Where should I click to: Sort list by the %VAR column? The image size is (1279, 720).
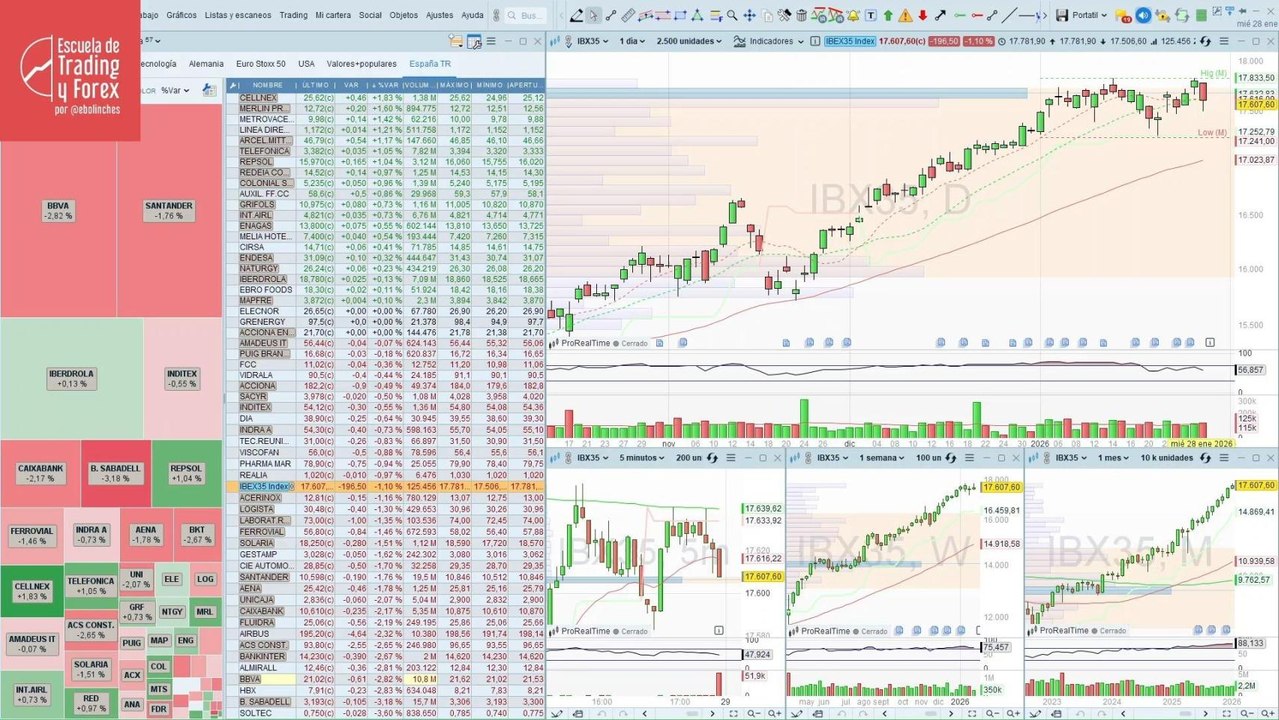coord(386,85)
